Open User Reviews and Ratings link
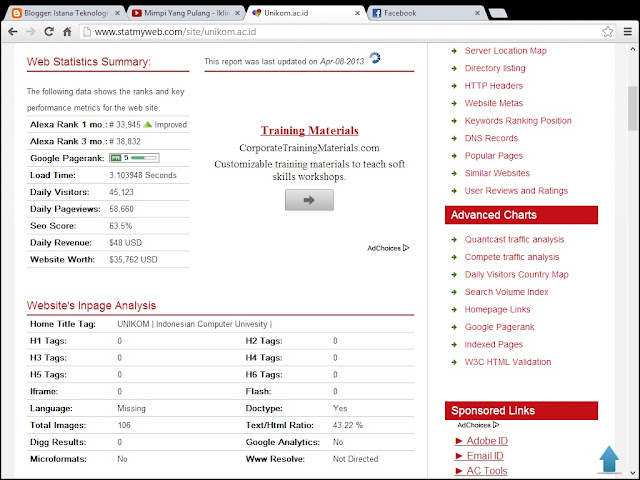Image resolution: width=640 pixels, height=480 pixels. click(516, 191)
